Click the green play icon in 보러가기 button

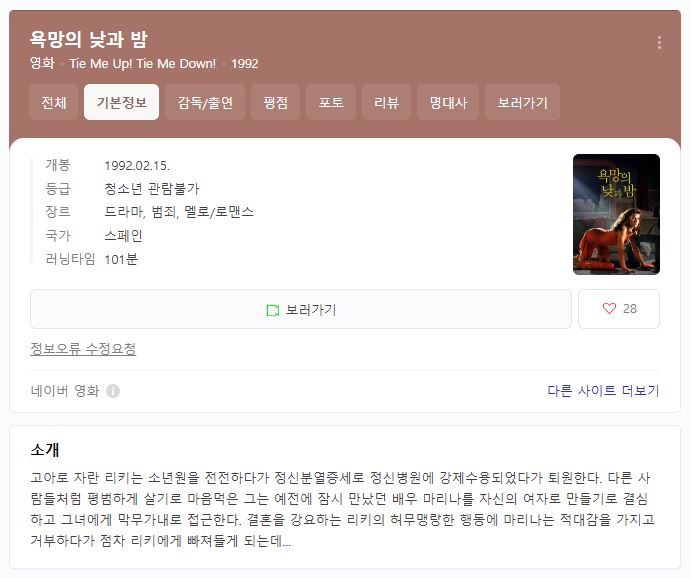coord(272,310)
